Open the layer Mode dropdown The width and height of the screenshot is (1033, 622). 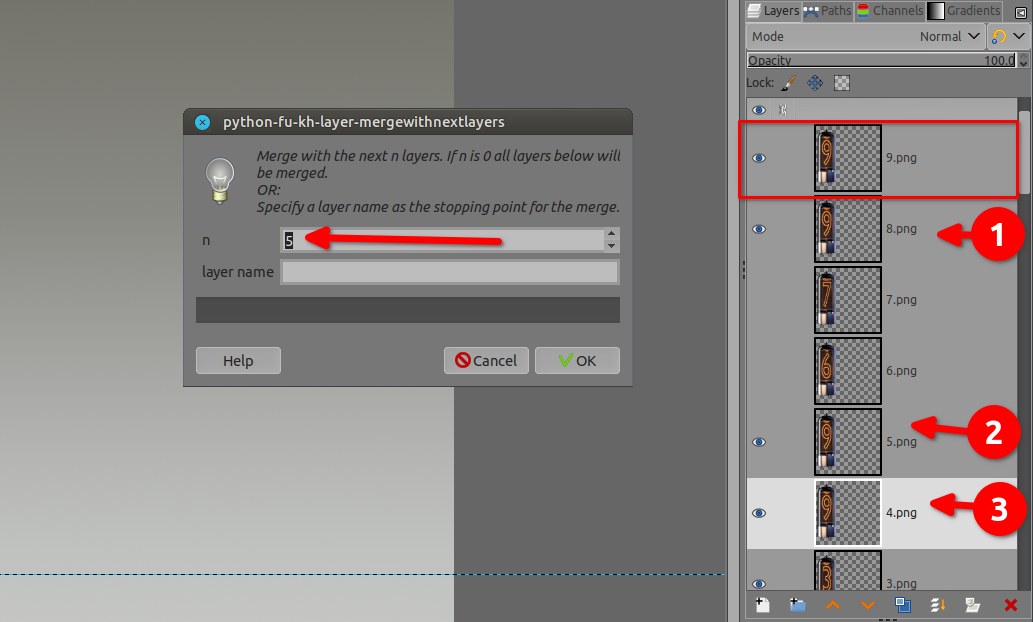(x=865, y=36)
